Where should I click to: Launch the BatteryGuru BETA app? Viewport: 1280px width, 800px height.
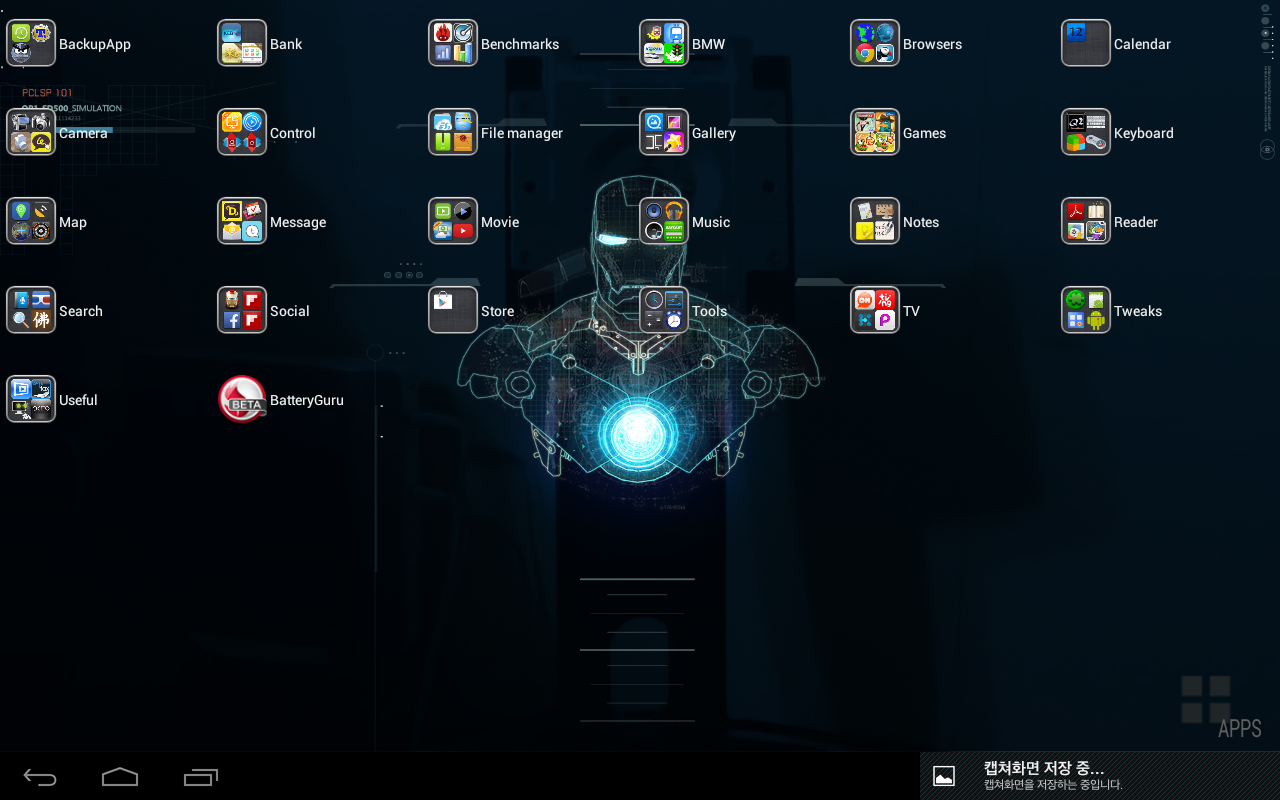242,399
